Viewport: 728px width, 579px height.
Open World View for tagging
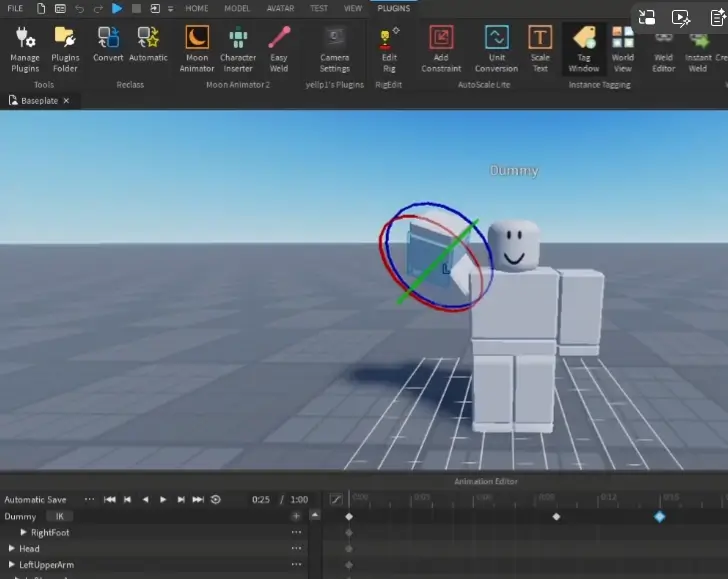[x=623, y=49]
